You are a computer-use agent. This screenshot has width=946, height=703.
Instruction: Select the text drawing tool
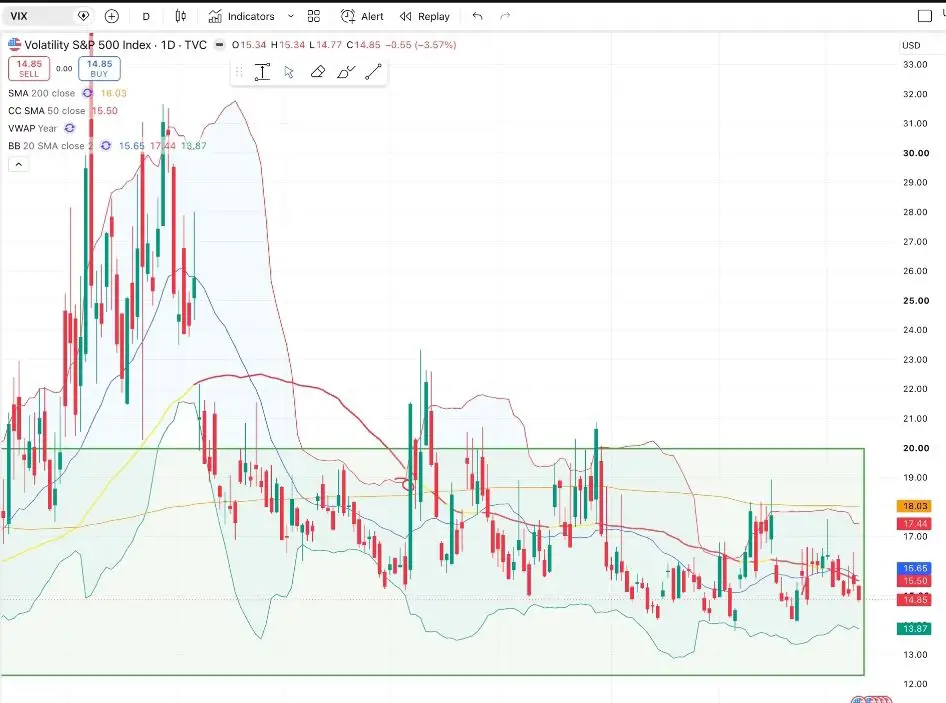click(x=262, y=72)
